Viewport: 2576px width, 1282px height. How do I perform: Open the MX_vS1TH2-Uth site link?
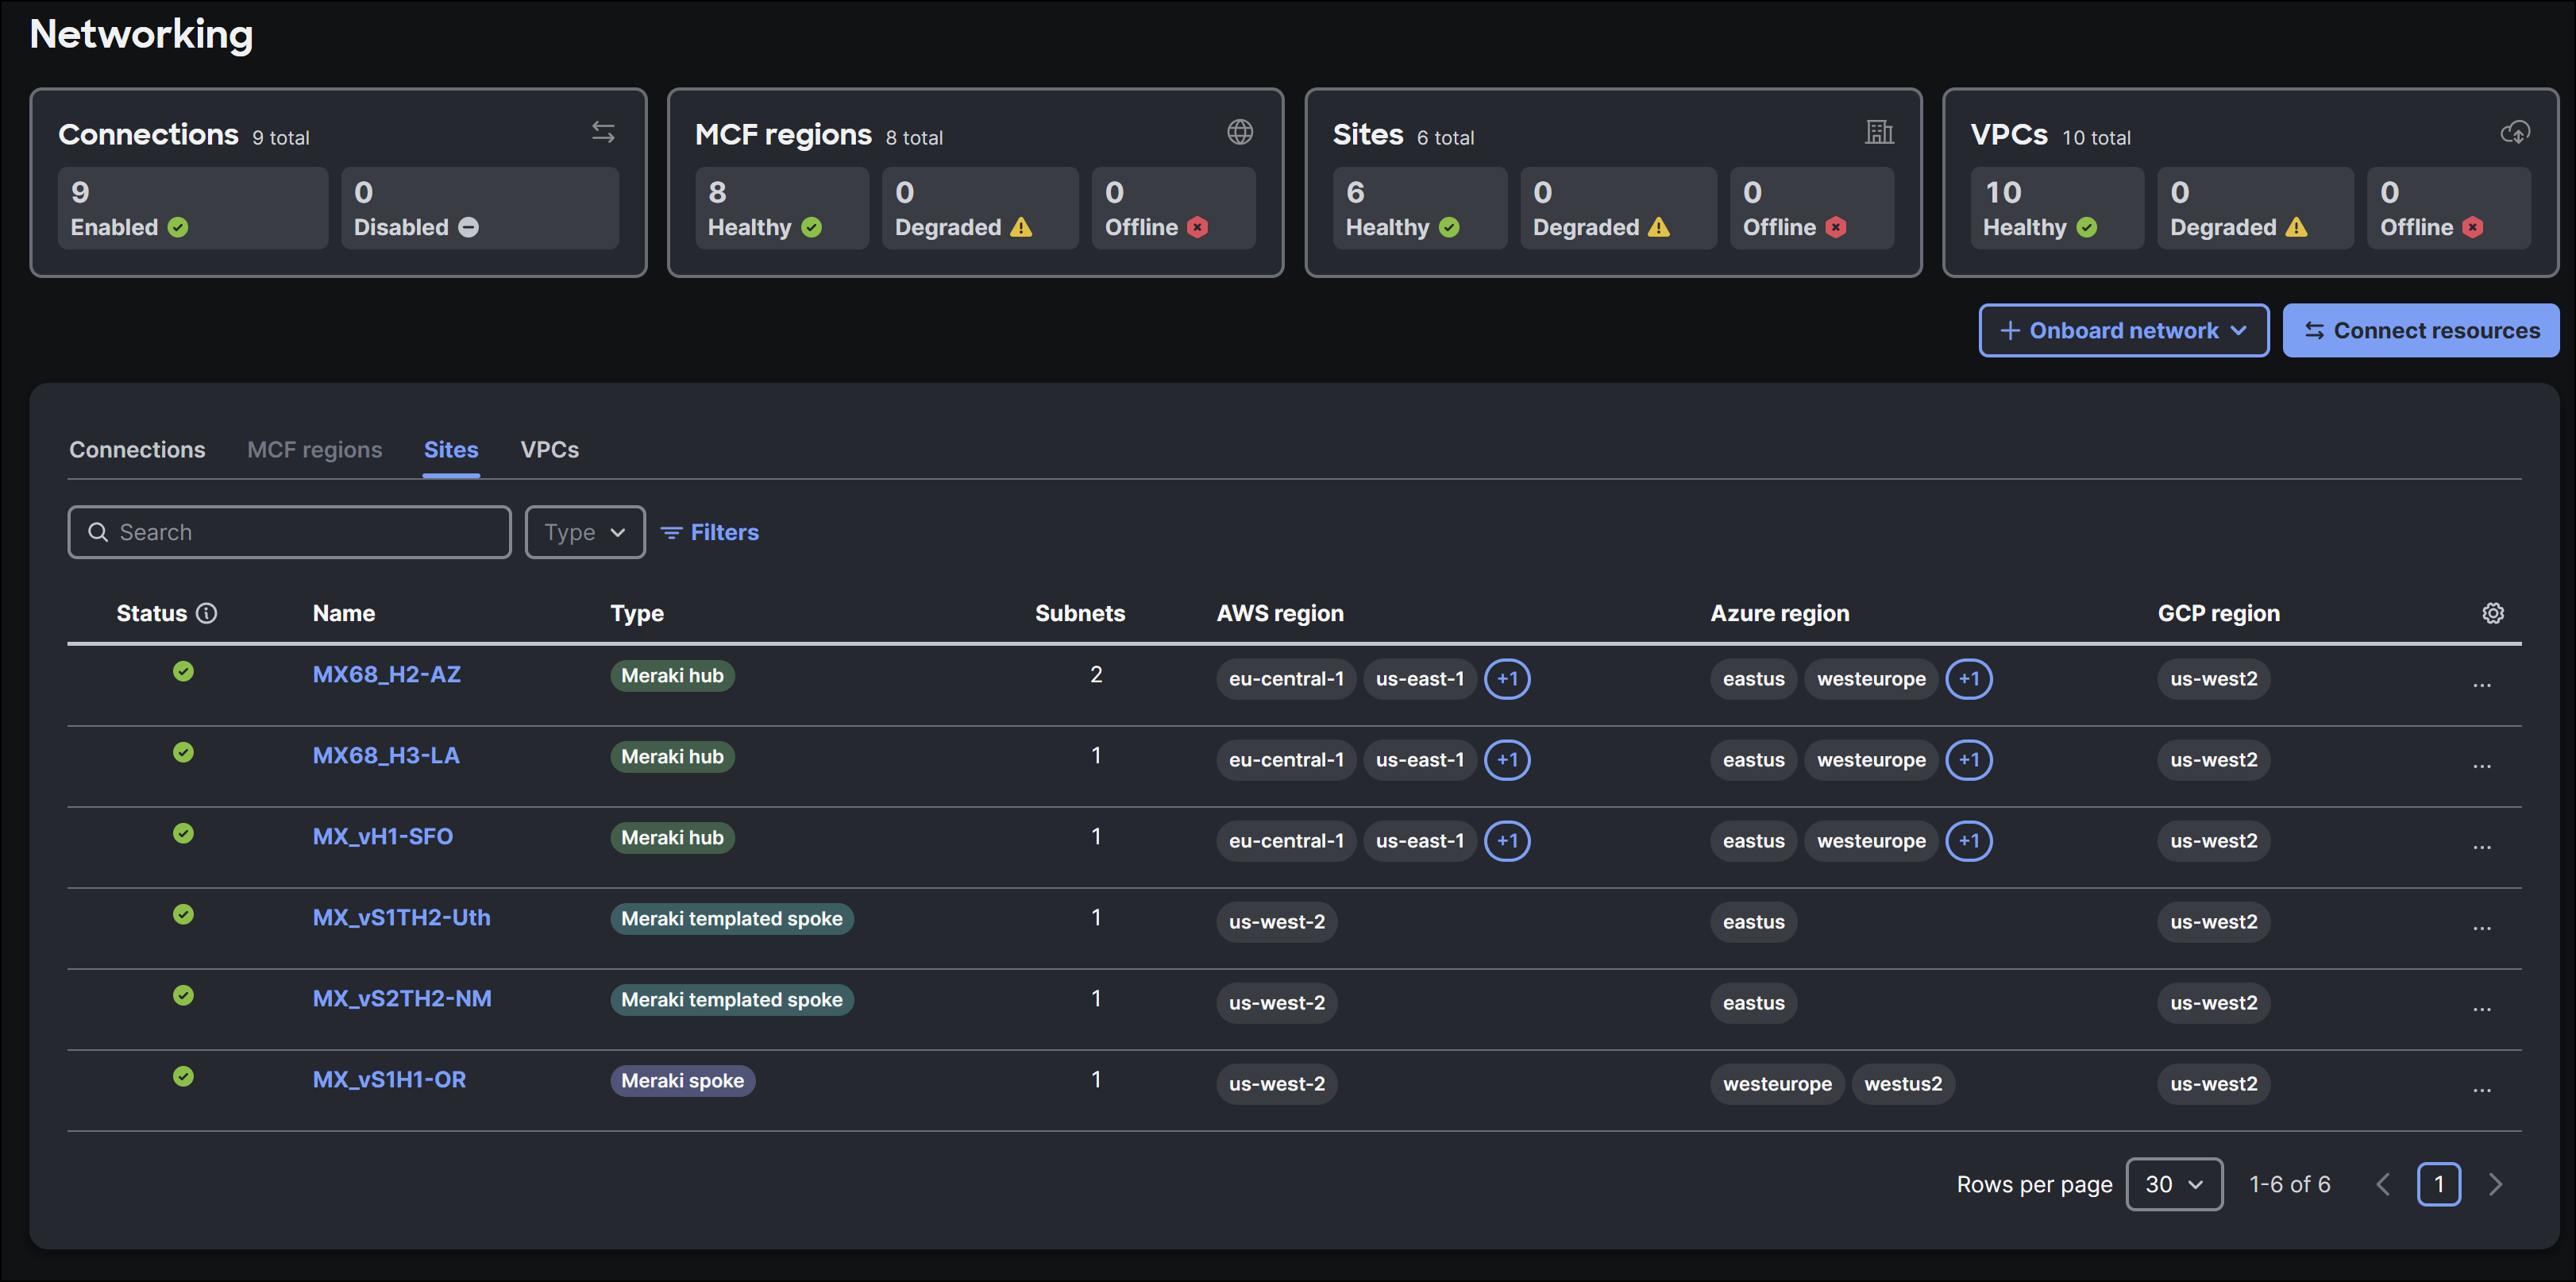click(401, 918)
